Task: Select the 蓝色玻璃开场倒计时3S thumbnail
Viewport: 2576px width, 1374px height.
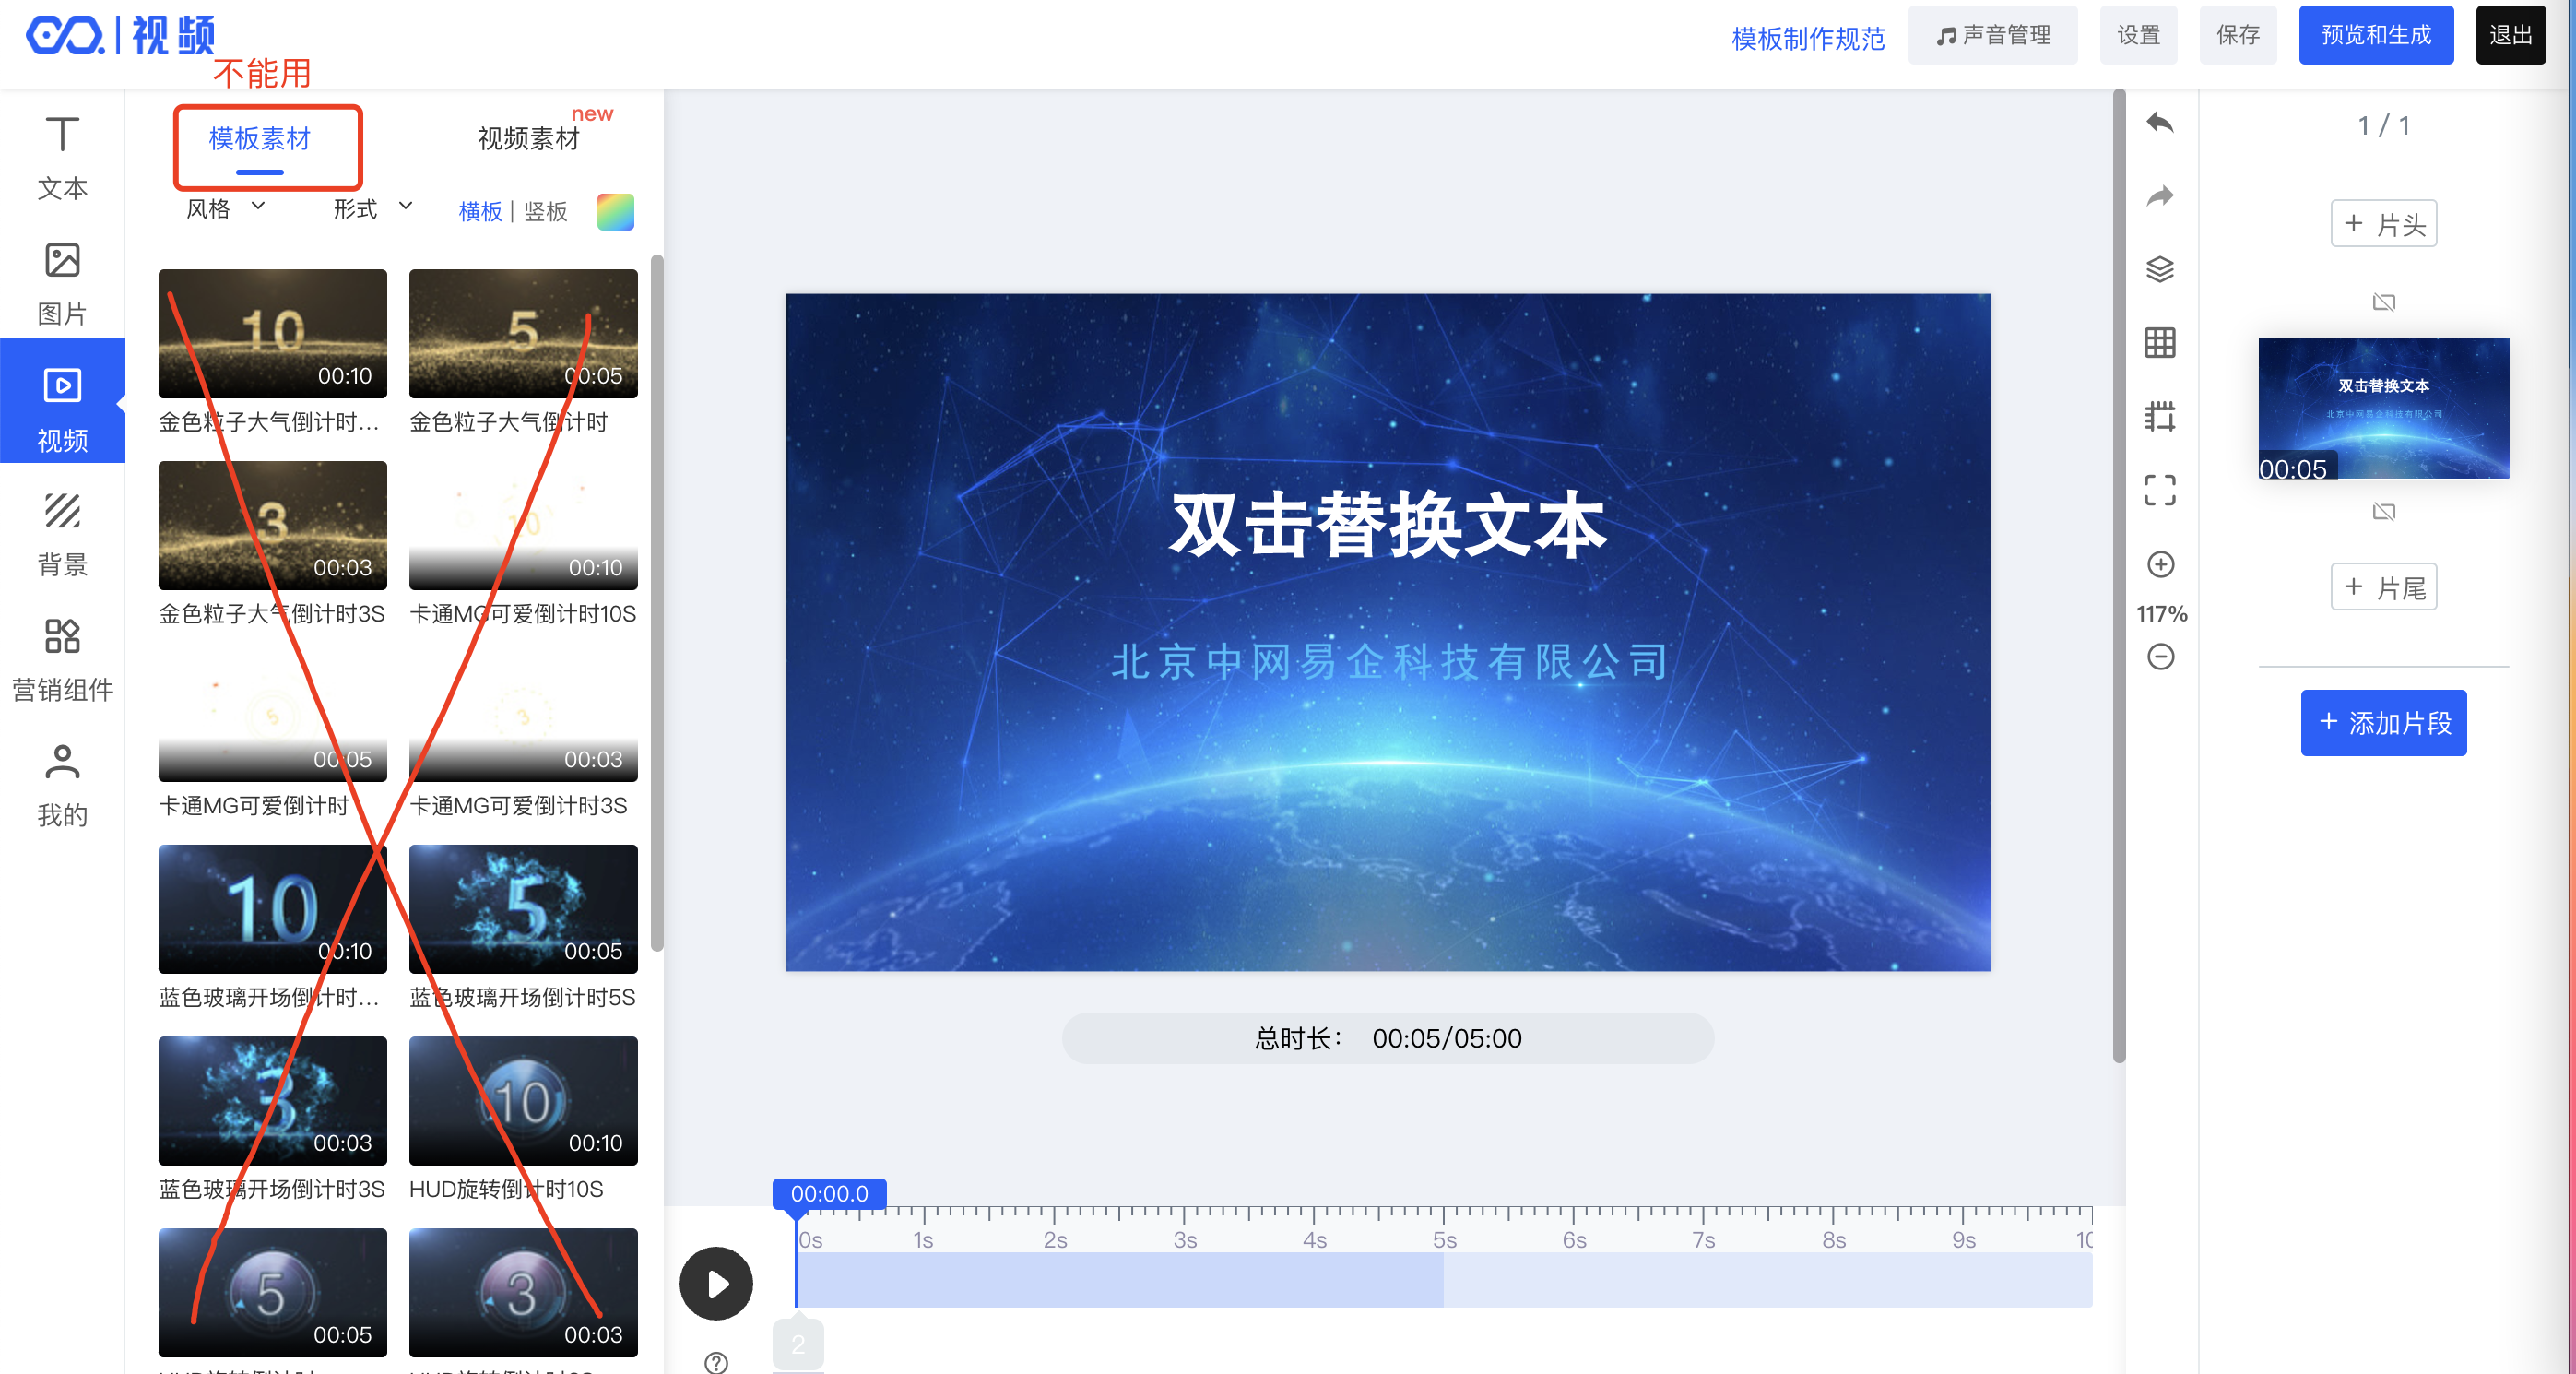Action: [x=272, y=1101]
